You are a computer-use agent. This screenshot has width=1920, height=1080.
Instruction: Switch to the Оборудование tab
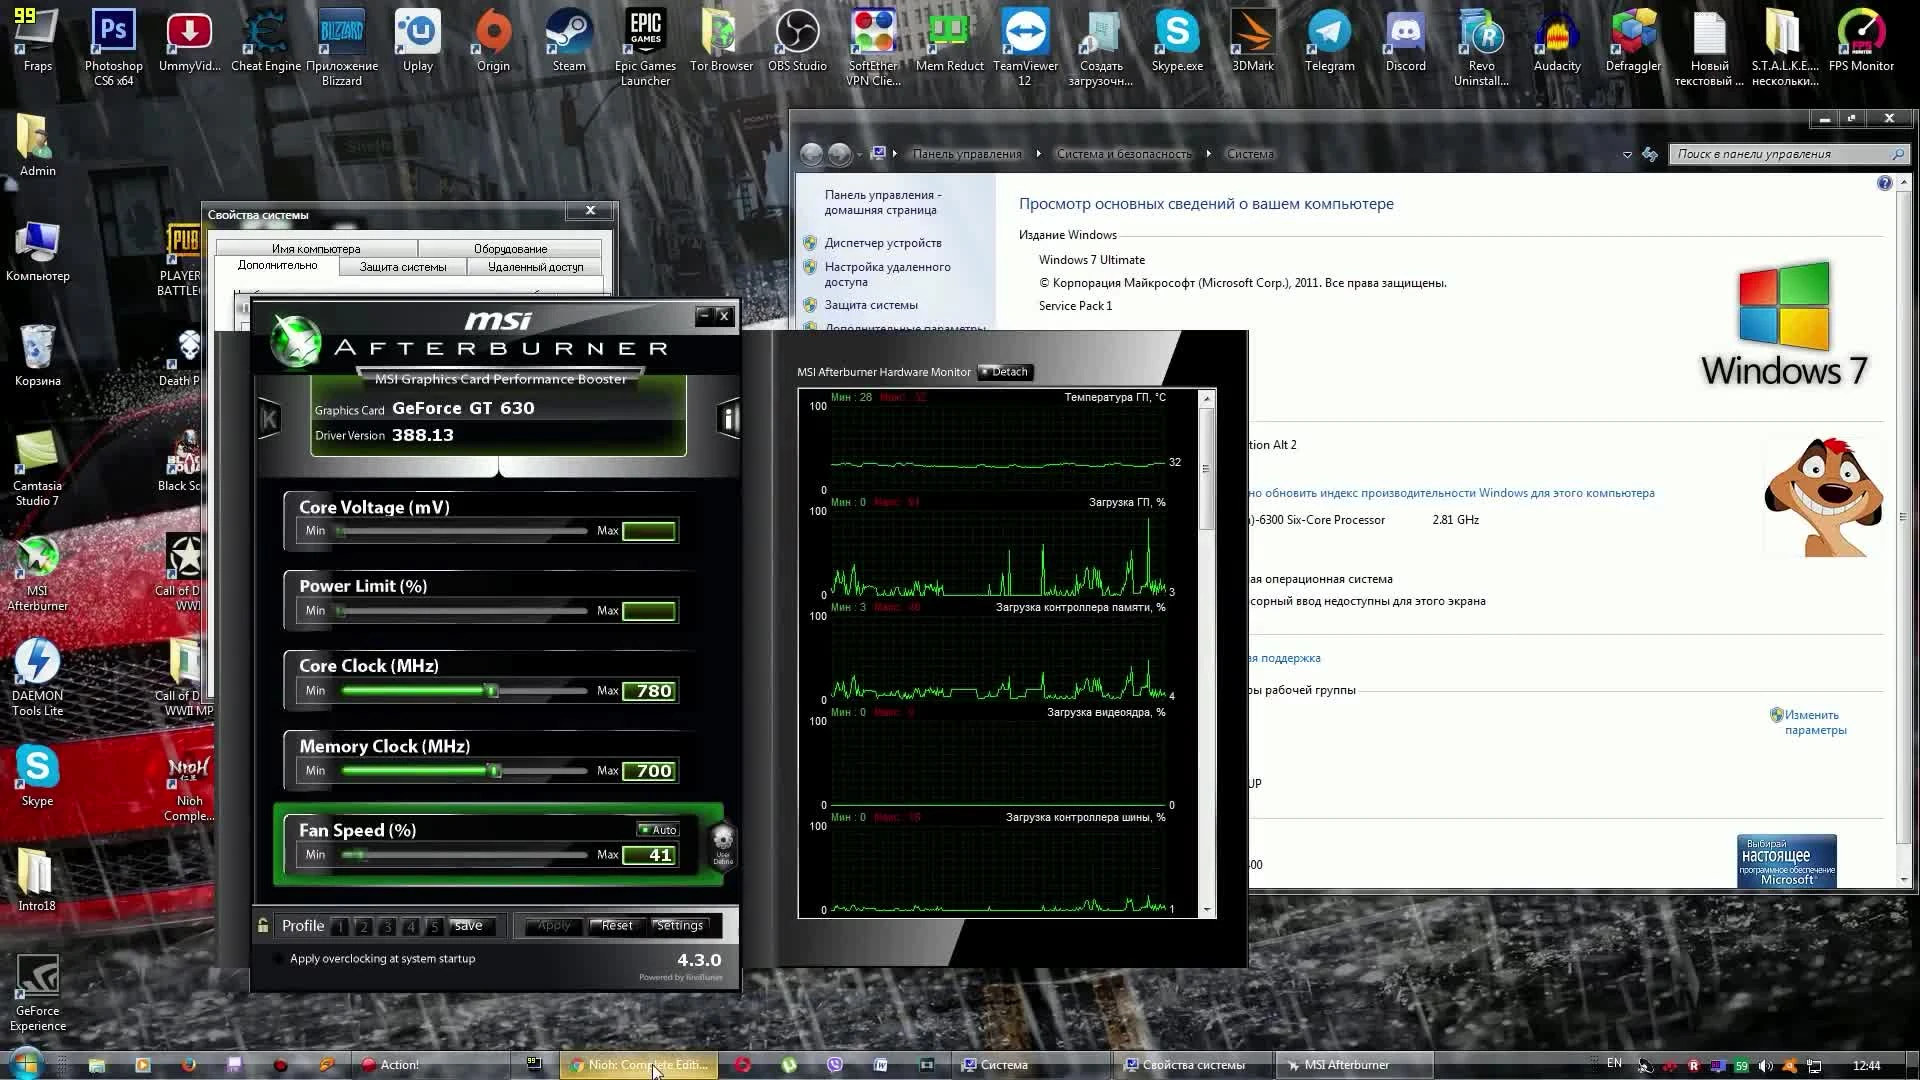point(510,249)
